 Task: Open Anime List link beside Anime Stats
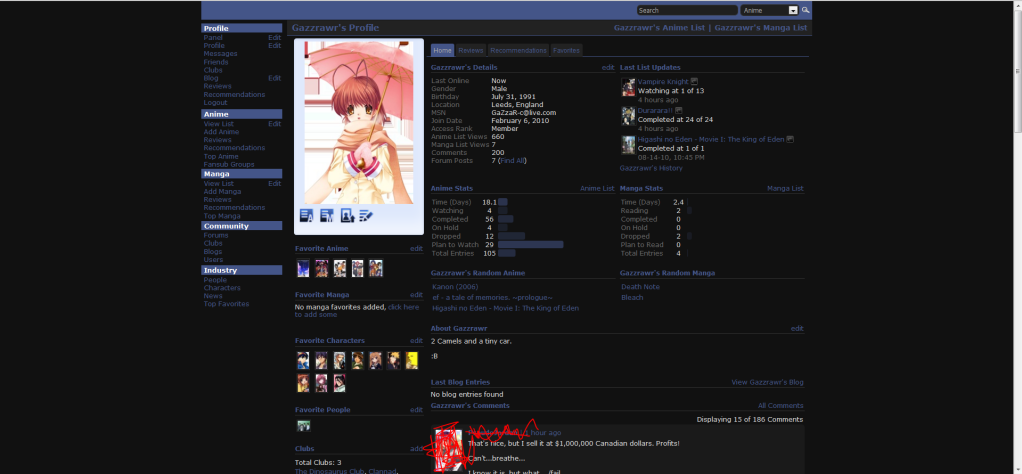(x=597, y=188)
